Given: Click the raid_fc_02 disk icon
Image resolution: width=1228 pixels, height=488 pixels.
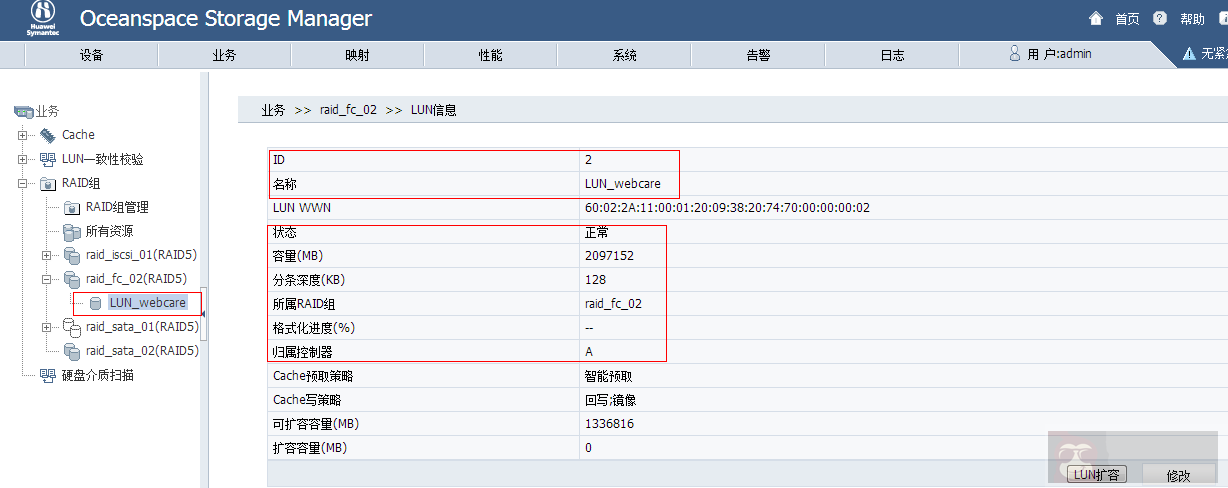Looking at the screenshot, I should click(72, 279).
